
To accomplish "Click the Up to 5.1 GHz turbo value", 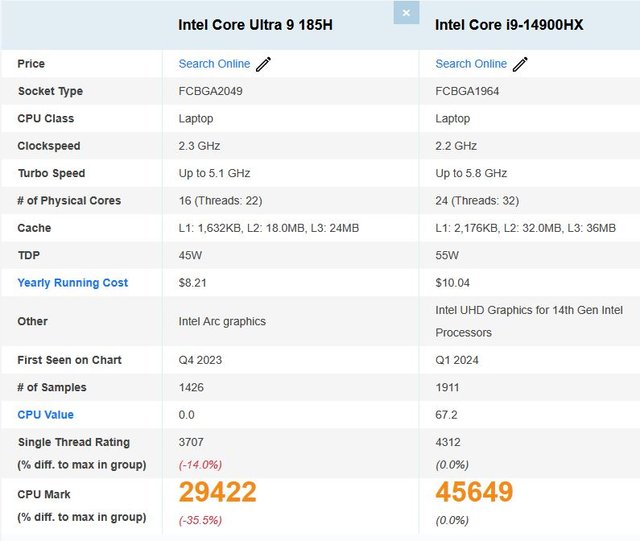I will (214, 173).
